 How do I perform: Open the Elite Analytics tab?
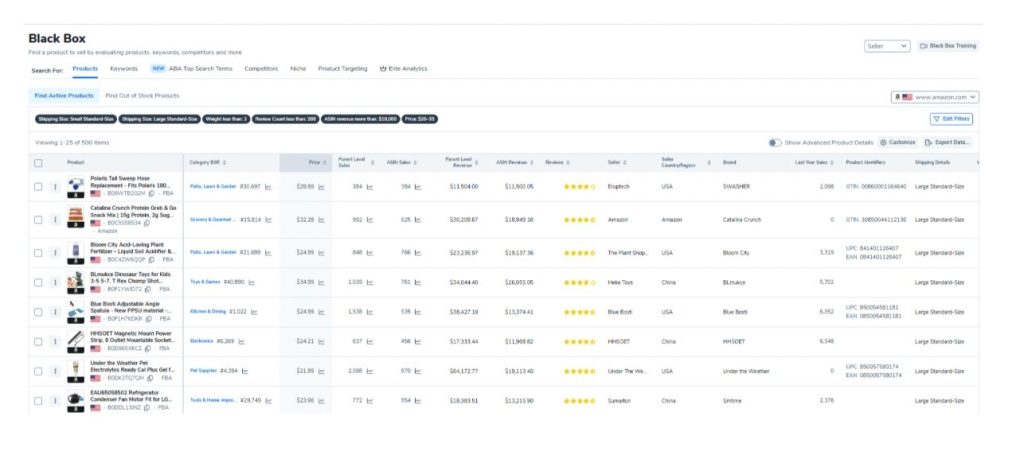click(404, 69)
